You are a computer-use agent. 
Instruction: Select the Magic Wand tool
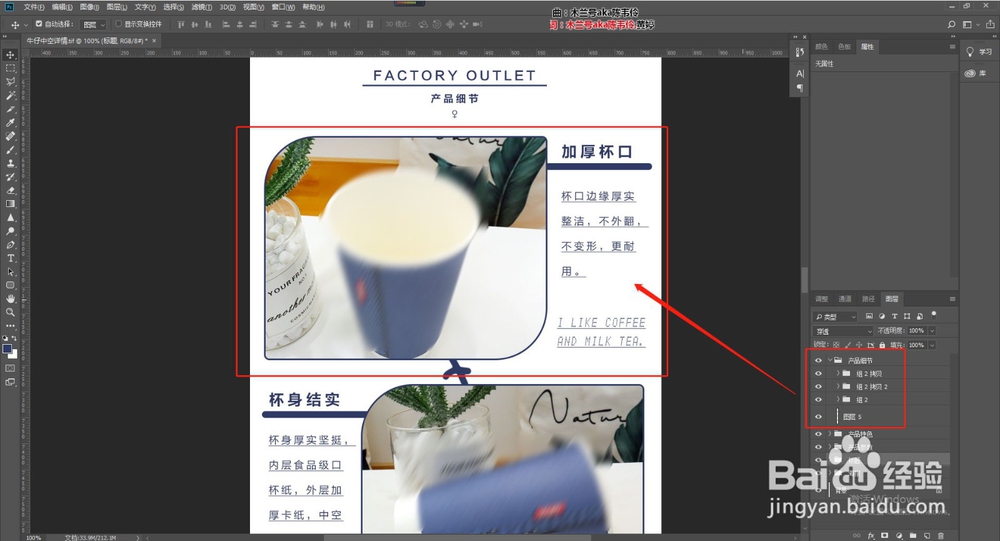coord(11,95)
